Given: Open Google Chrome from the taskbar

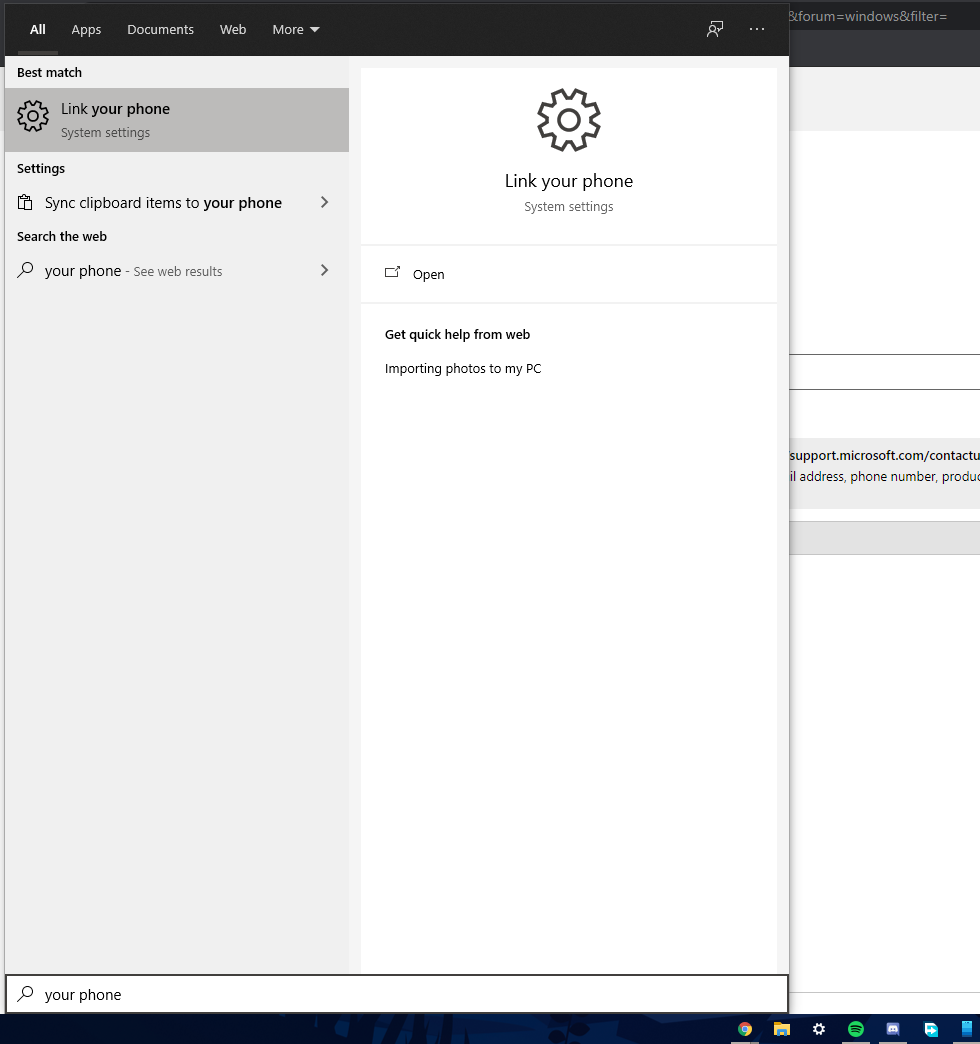Looking at the screenshot, I should 745,1029.
